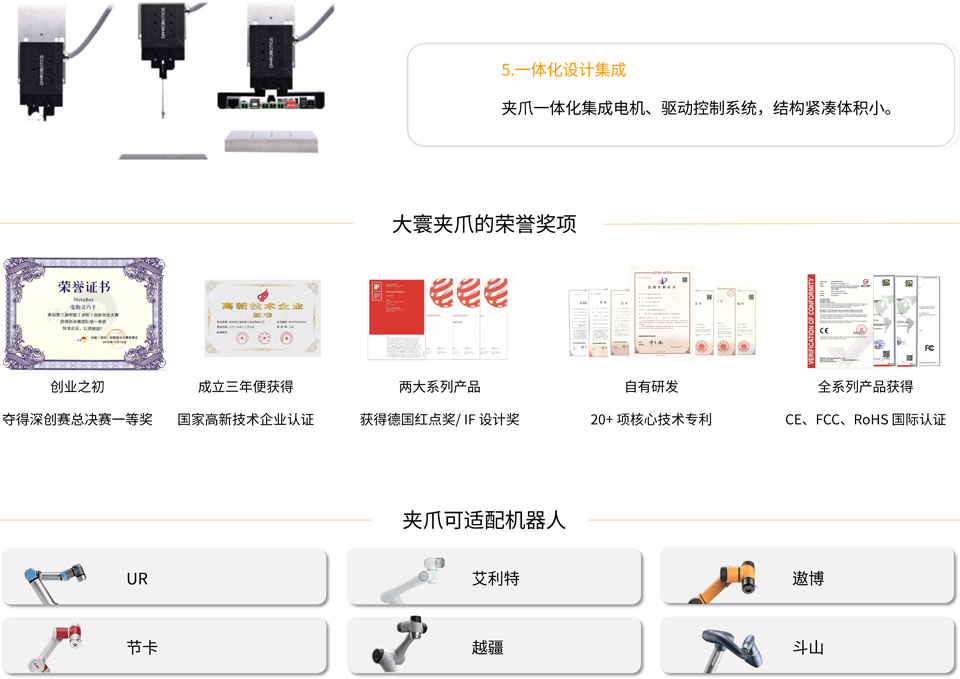
Task: Select the UR robot card label
Action: point(137,579)
